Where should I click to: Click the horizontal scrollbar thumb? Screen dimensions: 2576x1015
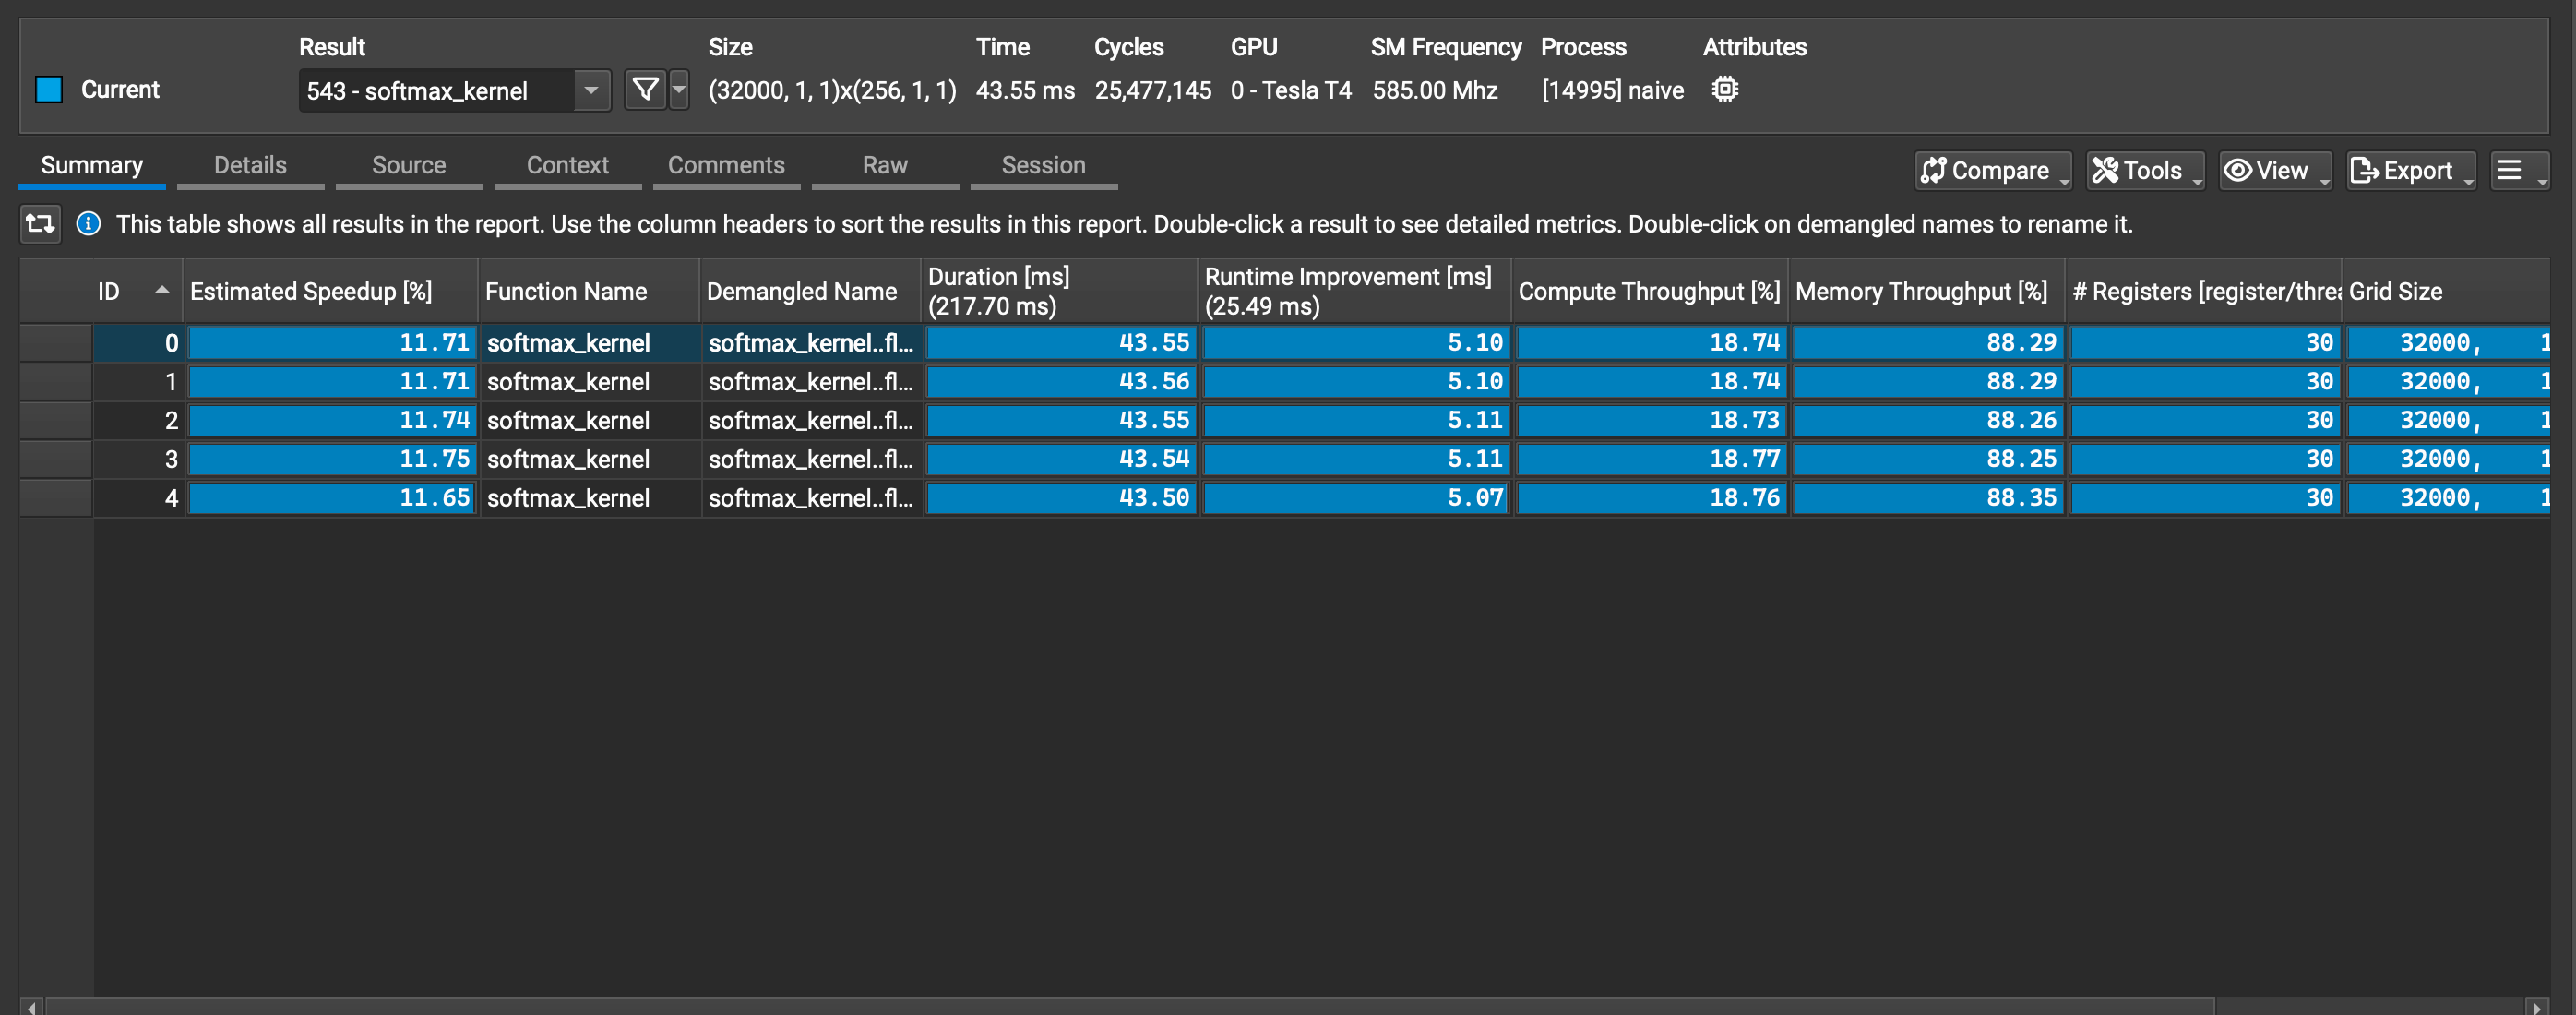(1130, 1007)
